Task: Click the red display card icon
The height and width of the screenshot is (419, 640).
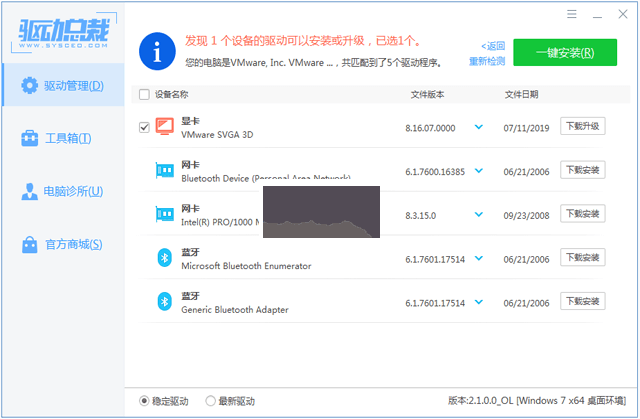Action: pos(164,126)
